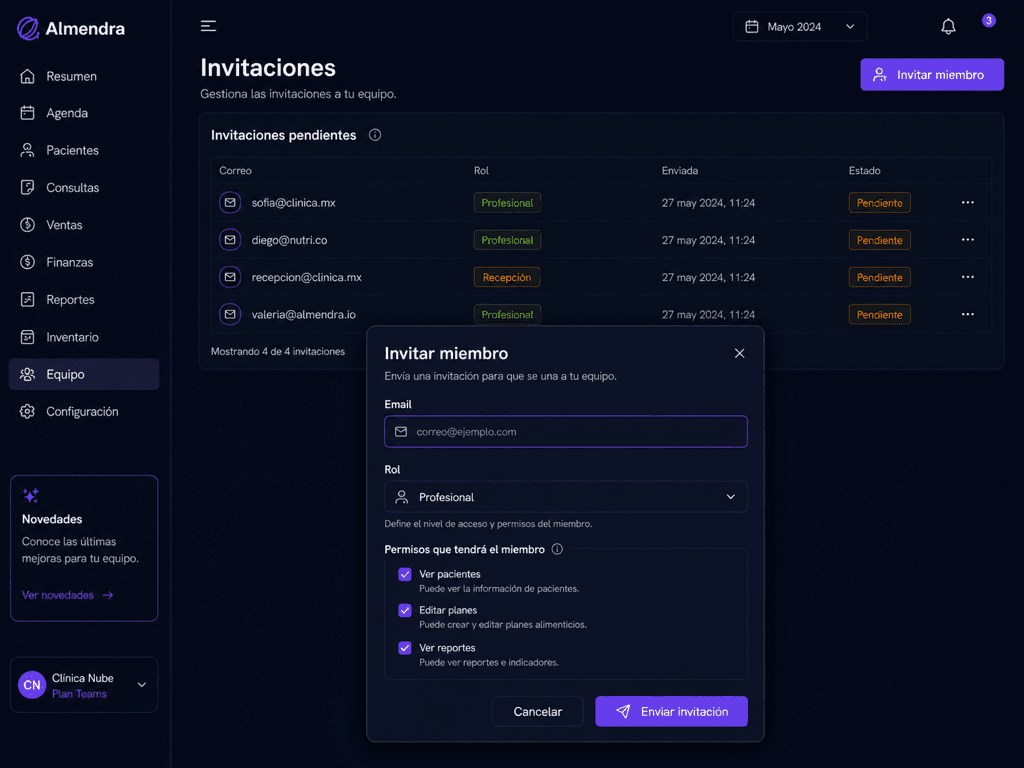Open Inventario from the sidebar

[x=84, y=337]
